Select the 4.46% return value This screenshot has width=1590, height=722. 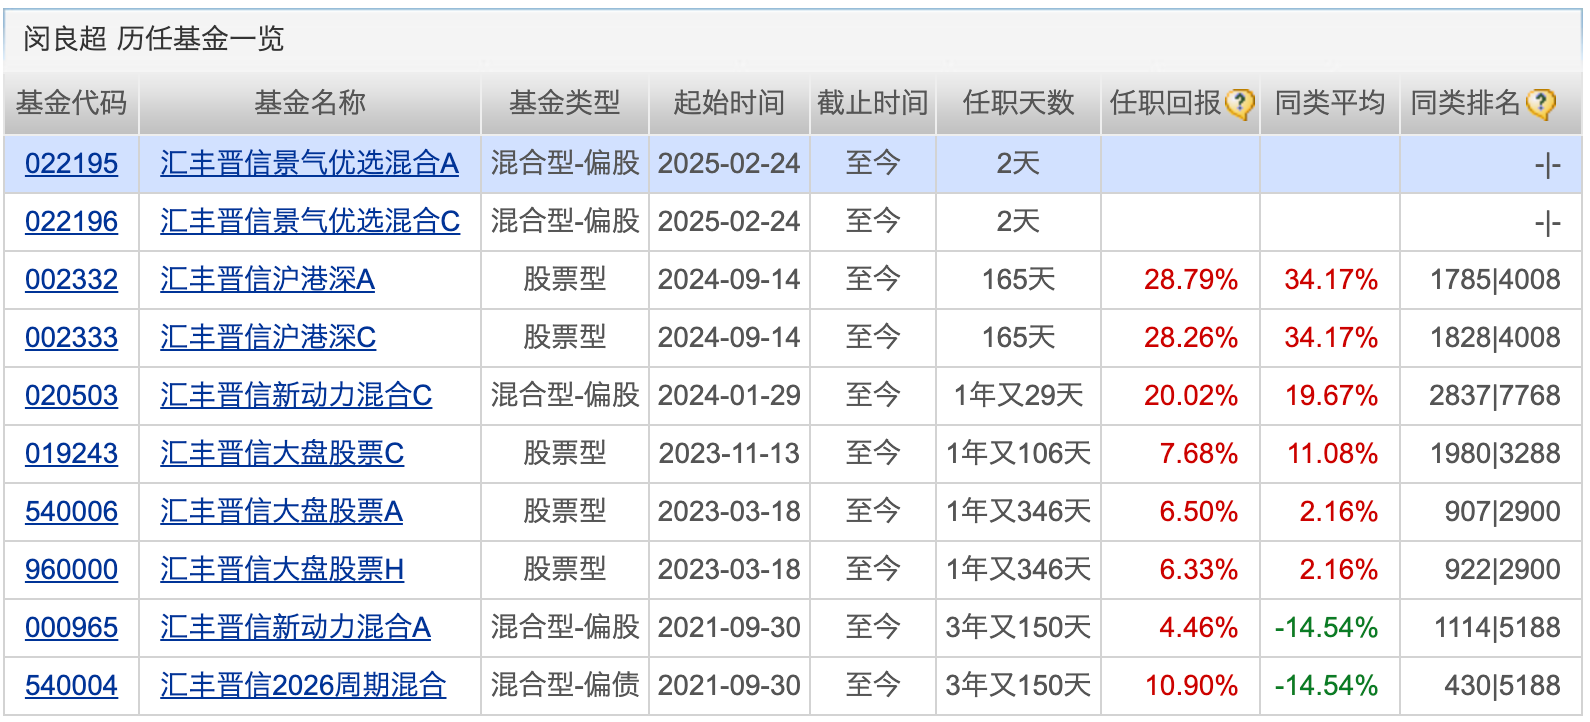[1199, 628]
